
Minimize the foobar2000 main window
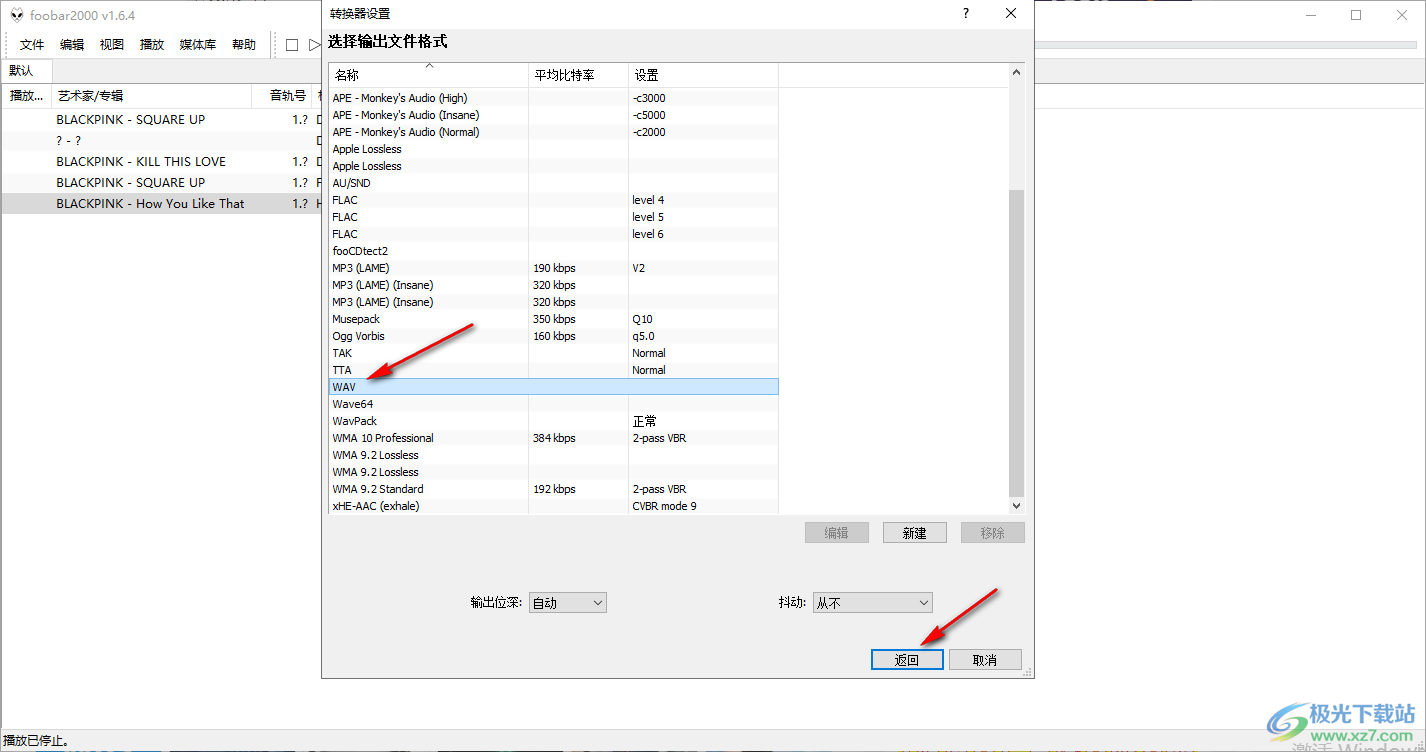click(1310, 15)
